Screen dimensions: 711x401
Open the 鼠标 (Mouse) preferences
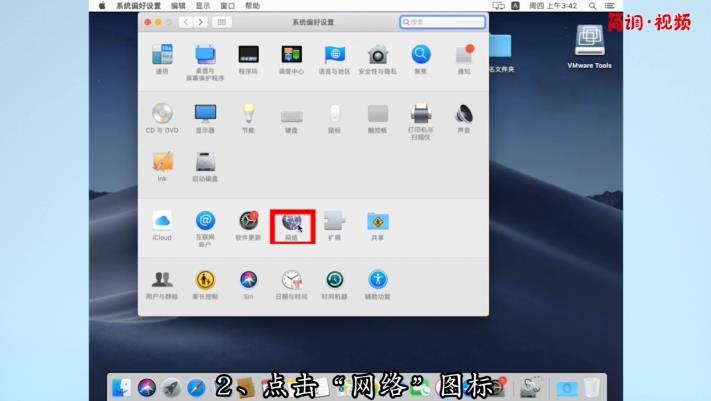coord(334,118)
